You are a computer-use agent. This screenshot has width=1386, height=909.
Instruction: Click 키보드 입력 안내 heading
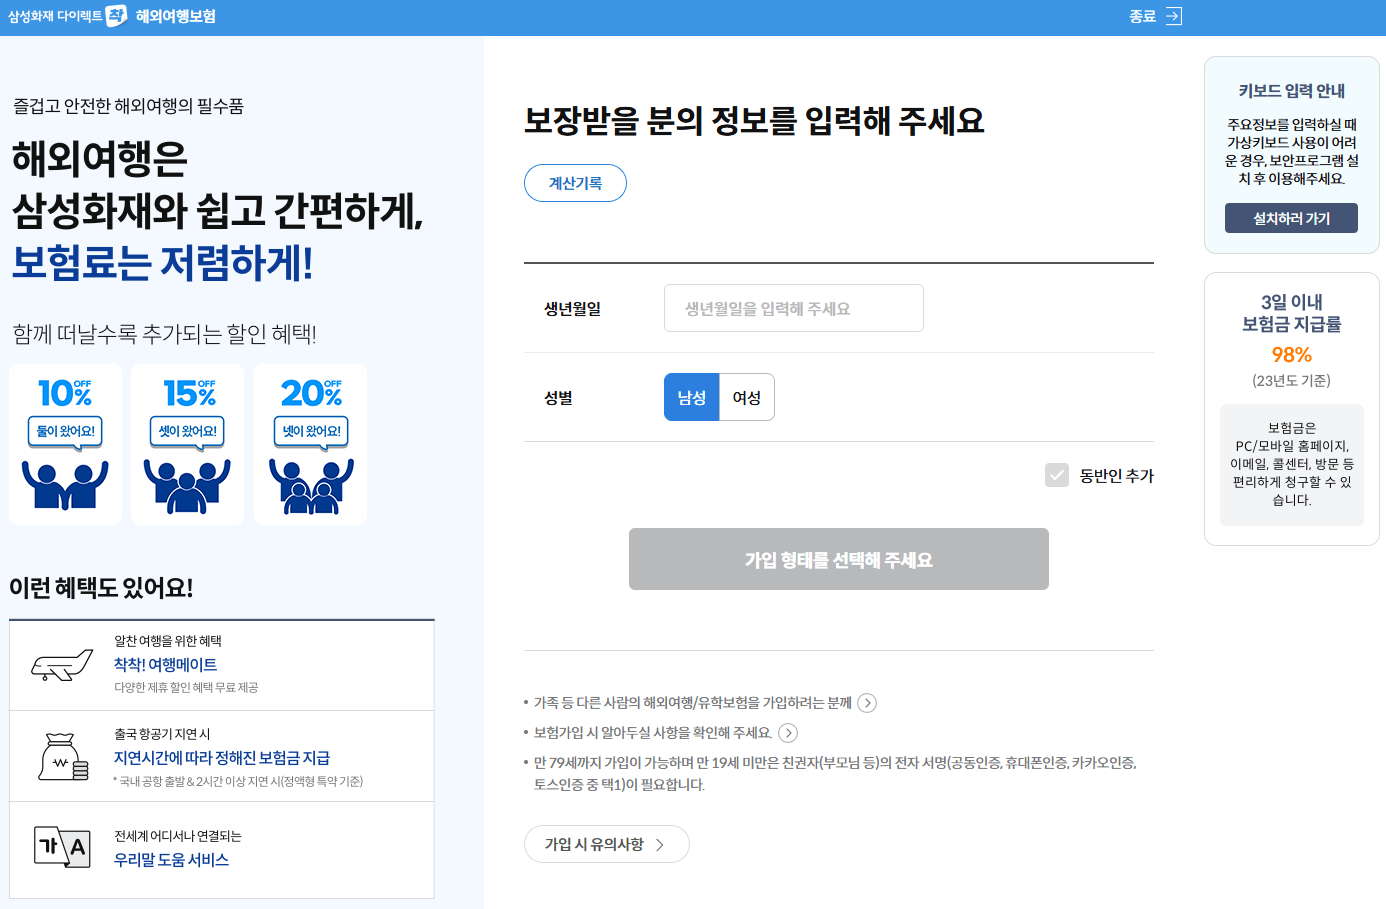(1291, 91)
